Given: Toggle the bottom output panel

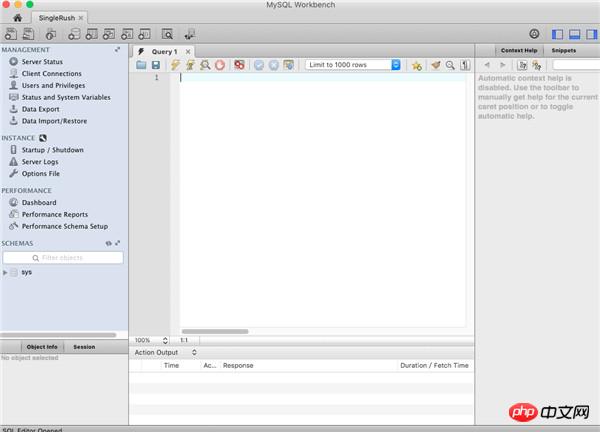Looking at the screenshot, I should [x=574, y=34].
